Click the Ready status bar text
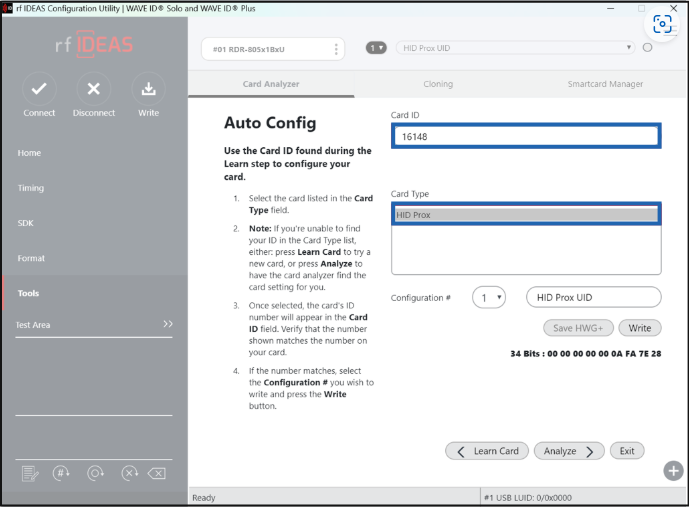 click(x=204, y=498)
